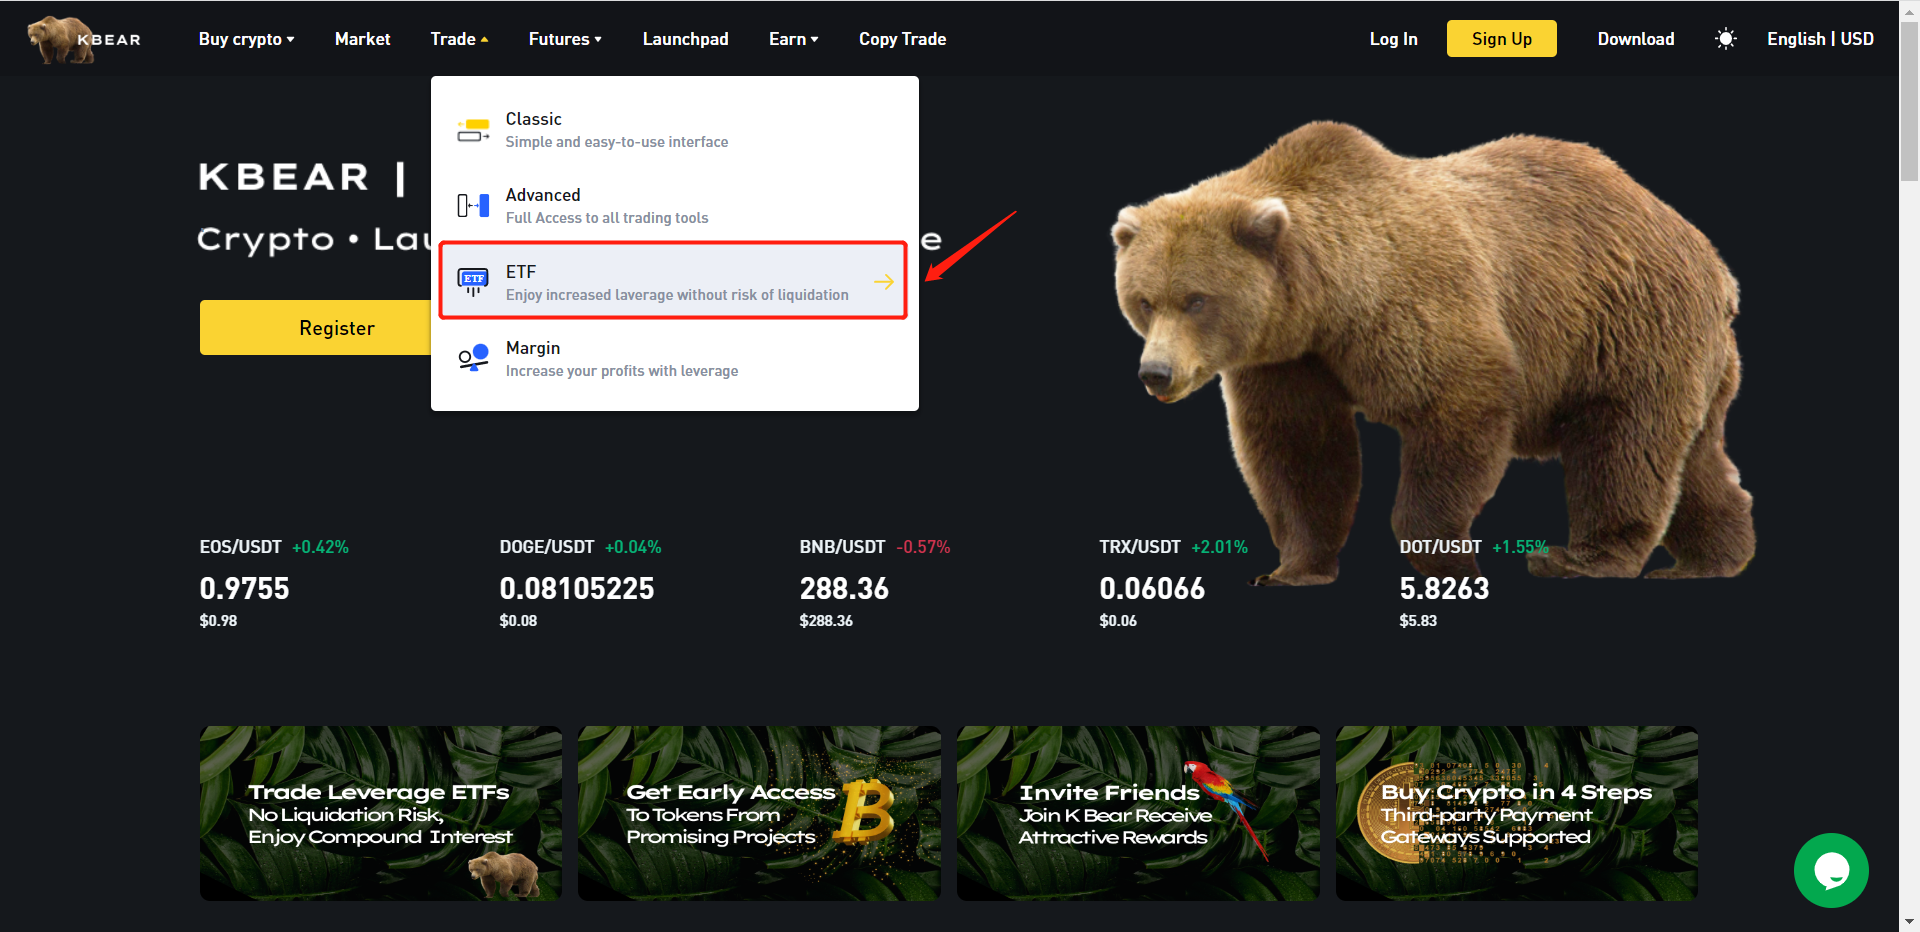Screen dimensions: 1920x932
Task: Open the DOT/USDT ticker
Action: (x=1440, y=547)
